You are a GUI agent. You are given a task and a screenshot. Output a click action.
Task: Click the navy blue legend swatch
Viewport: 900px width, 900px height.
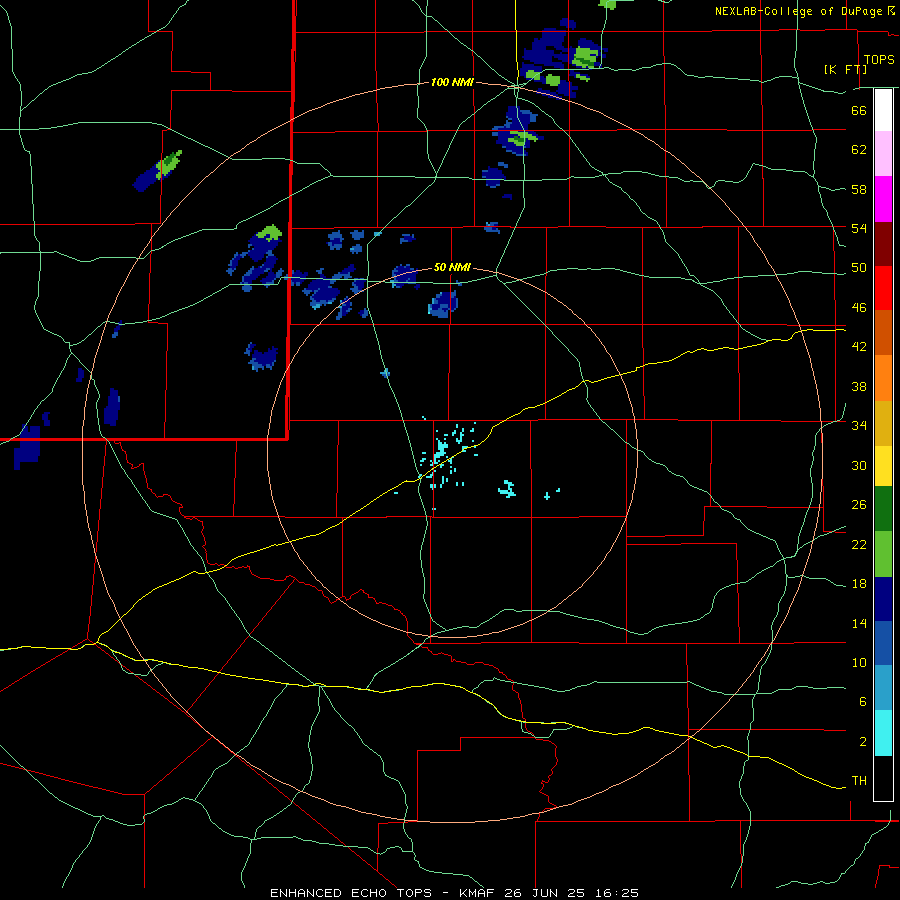(883, 599)
